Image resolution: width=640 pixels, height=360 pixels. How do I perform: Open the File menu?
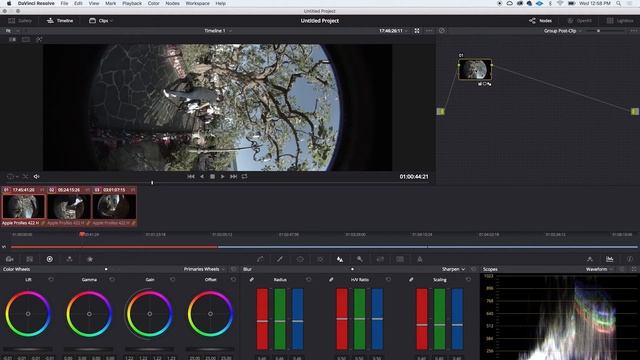coord(64,3)
